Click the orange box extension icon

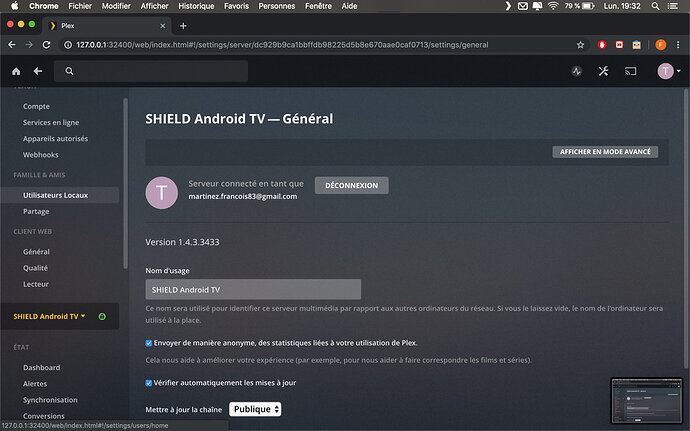[636, 44]
